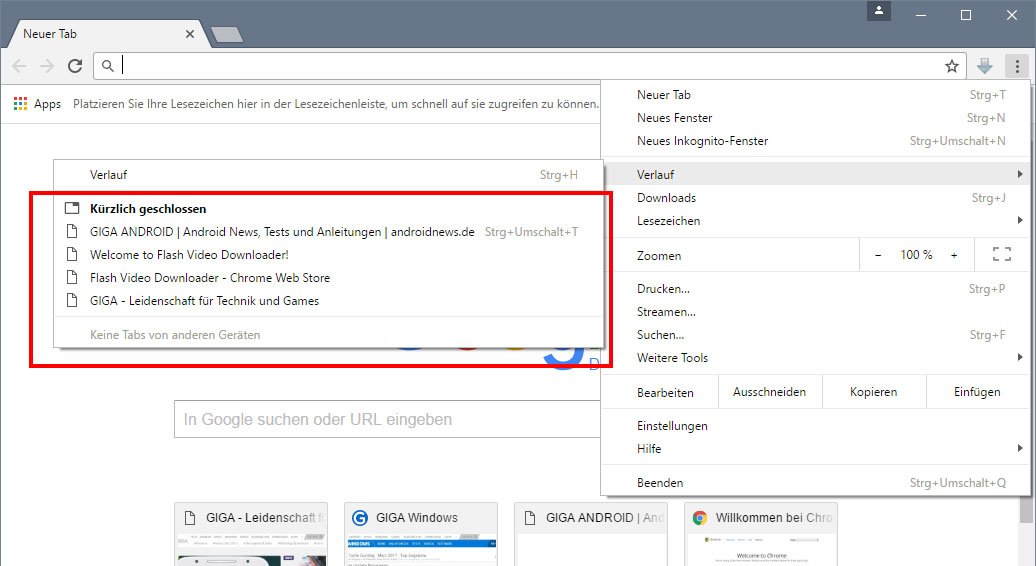Expand the Hilfe submenu
The height and width of the screenshot is (566, 1036).
point(815,449)
